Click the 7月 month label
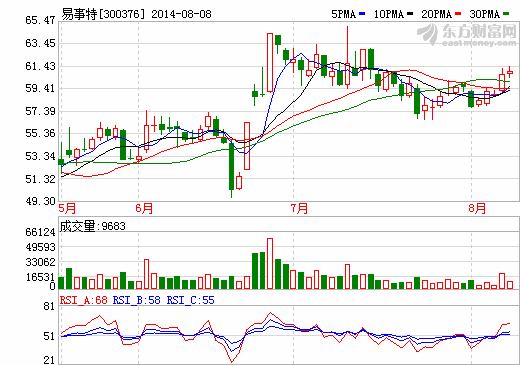This screenshot has width=520, height=365. [299, 209]
